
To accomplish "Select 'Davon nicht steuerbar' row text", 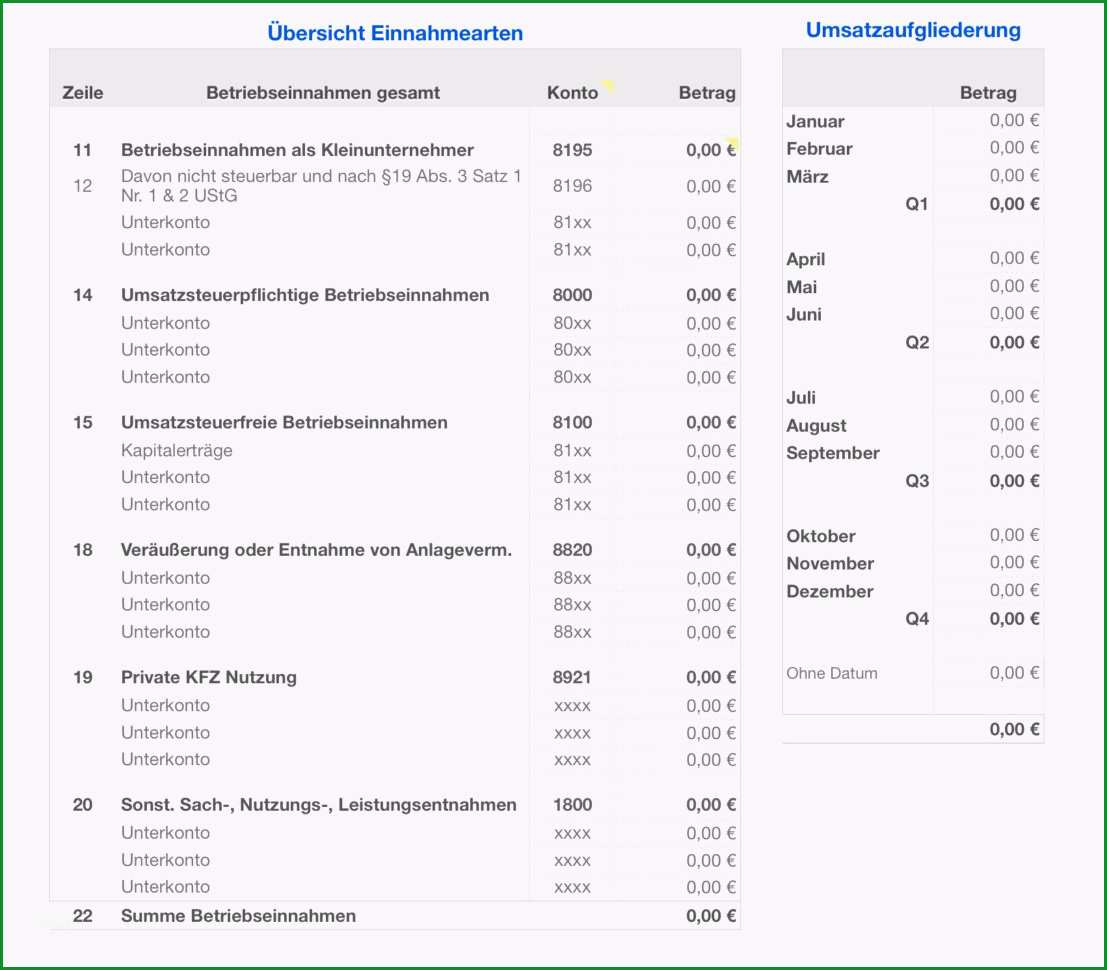I will (321, 186).
